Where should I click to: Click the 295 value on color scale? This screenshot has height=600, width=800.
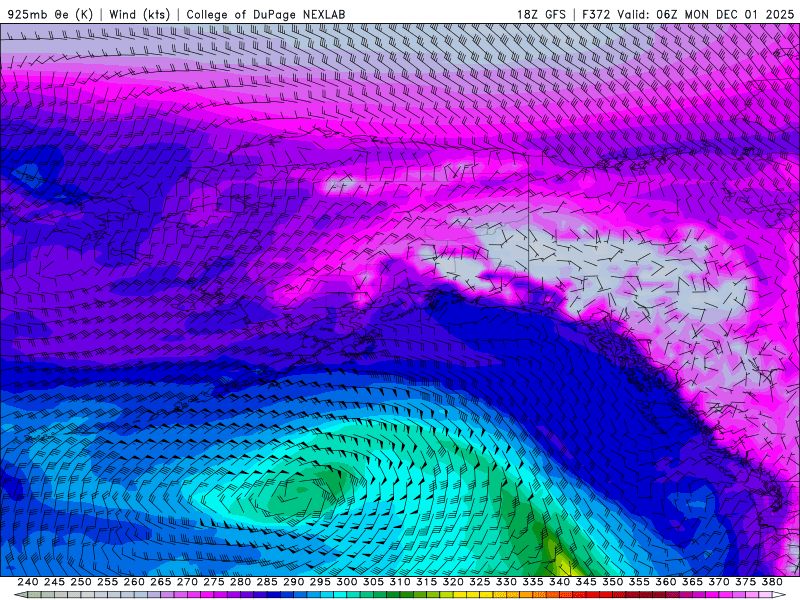pyautogui.click(x=320, y=582)
